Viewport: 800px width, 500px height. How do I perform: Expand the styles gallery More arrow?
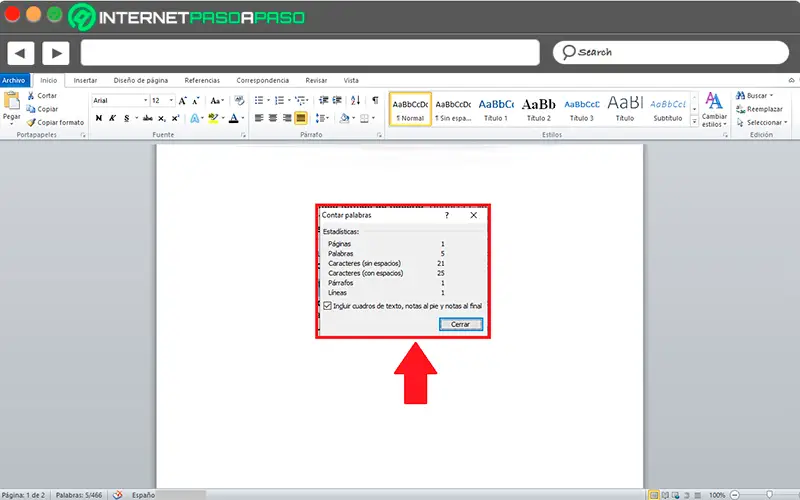[x=694, y=121]
